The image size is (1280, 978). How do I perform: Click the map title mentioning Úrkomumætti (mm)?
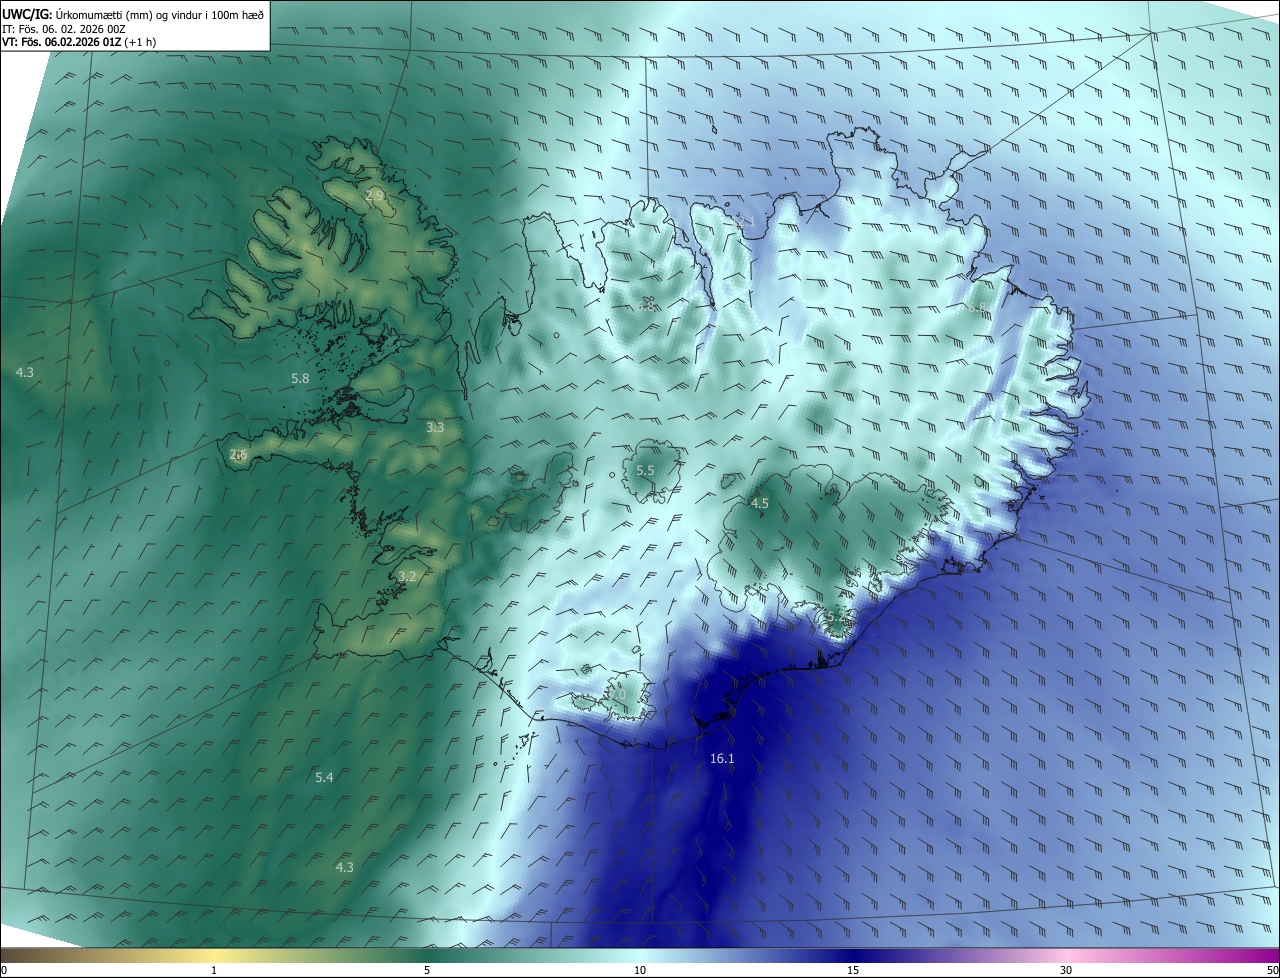133,15
